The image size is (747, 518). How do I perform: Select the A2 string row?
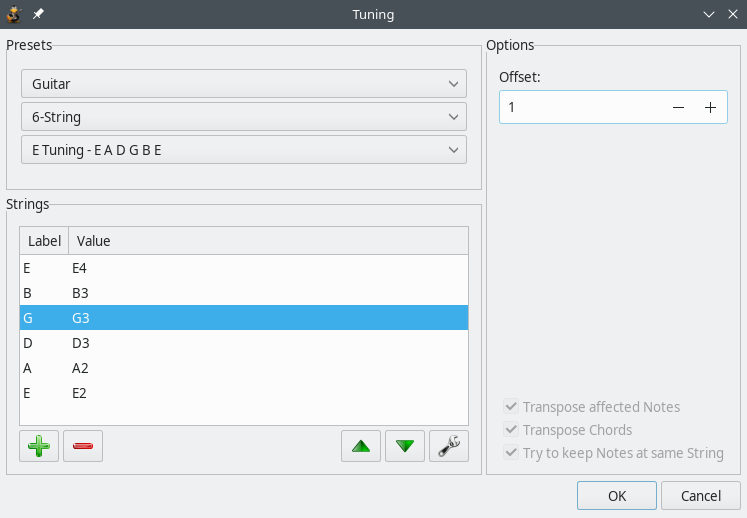[243, 368]
